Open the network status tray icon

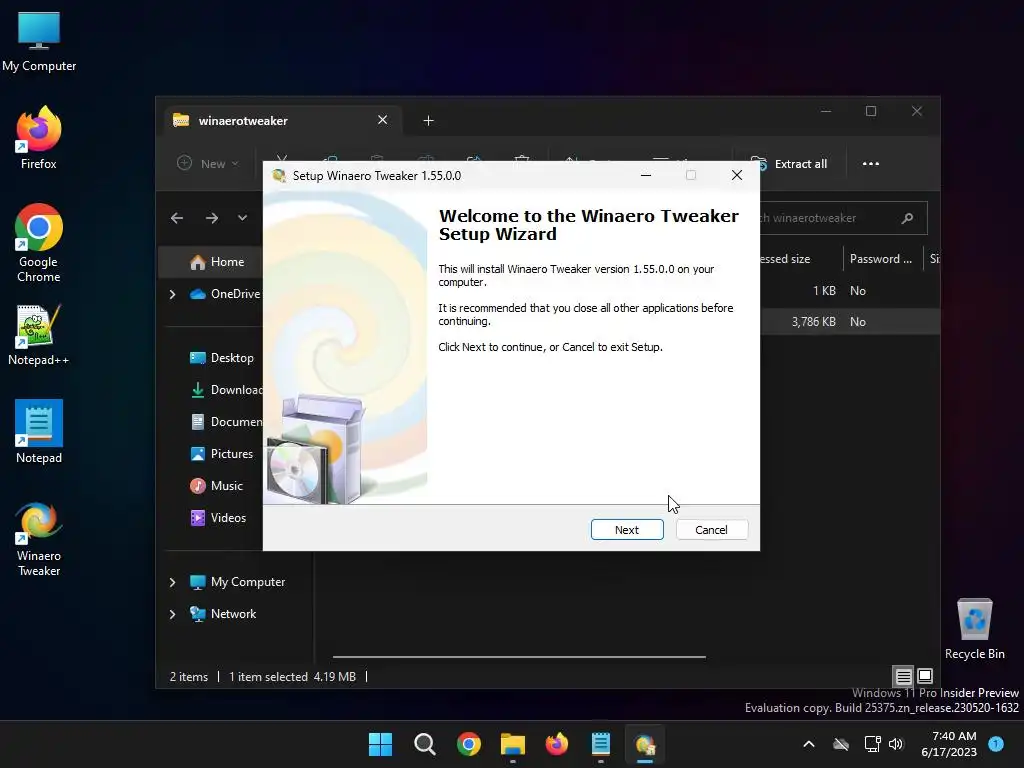click(872, 744)
